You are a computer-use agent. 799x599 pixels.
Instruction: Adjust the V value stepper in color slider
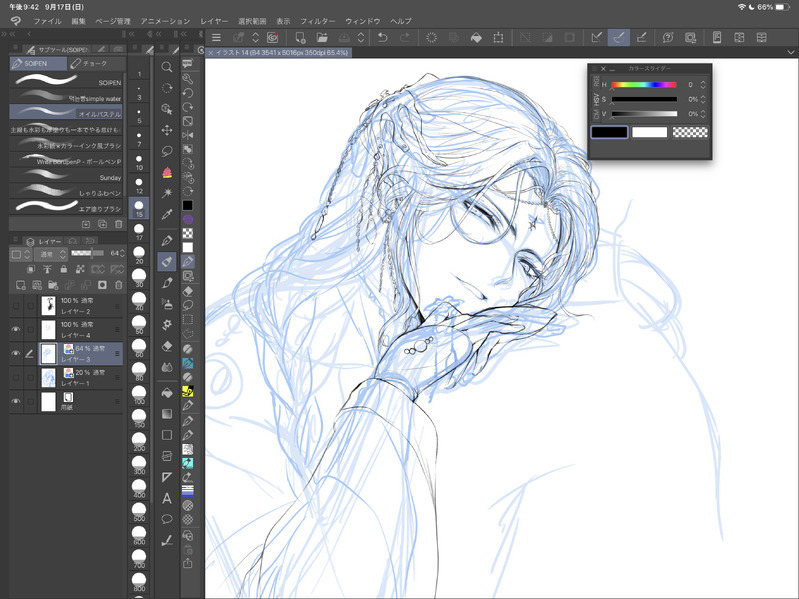pyautogui.click(x=703, y=114)
